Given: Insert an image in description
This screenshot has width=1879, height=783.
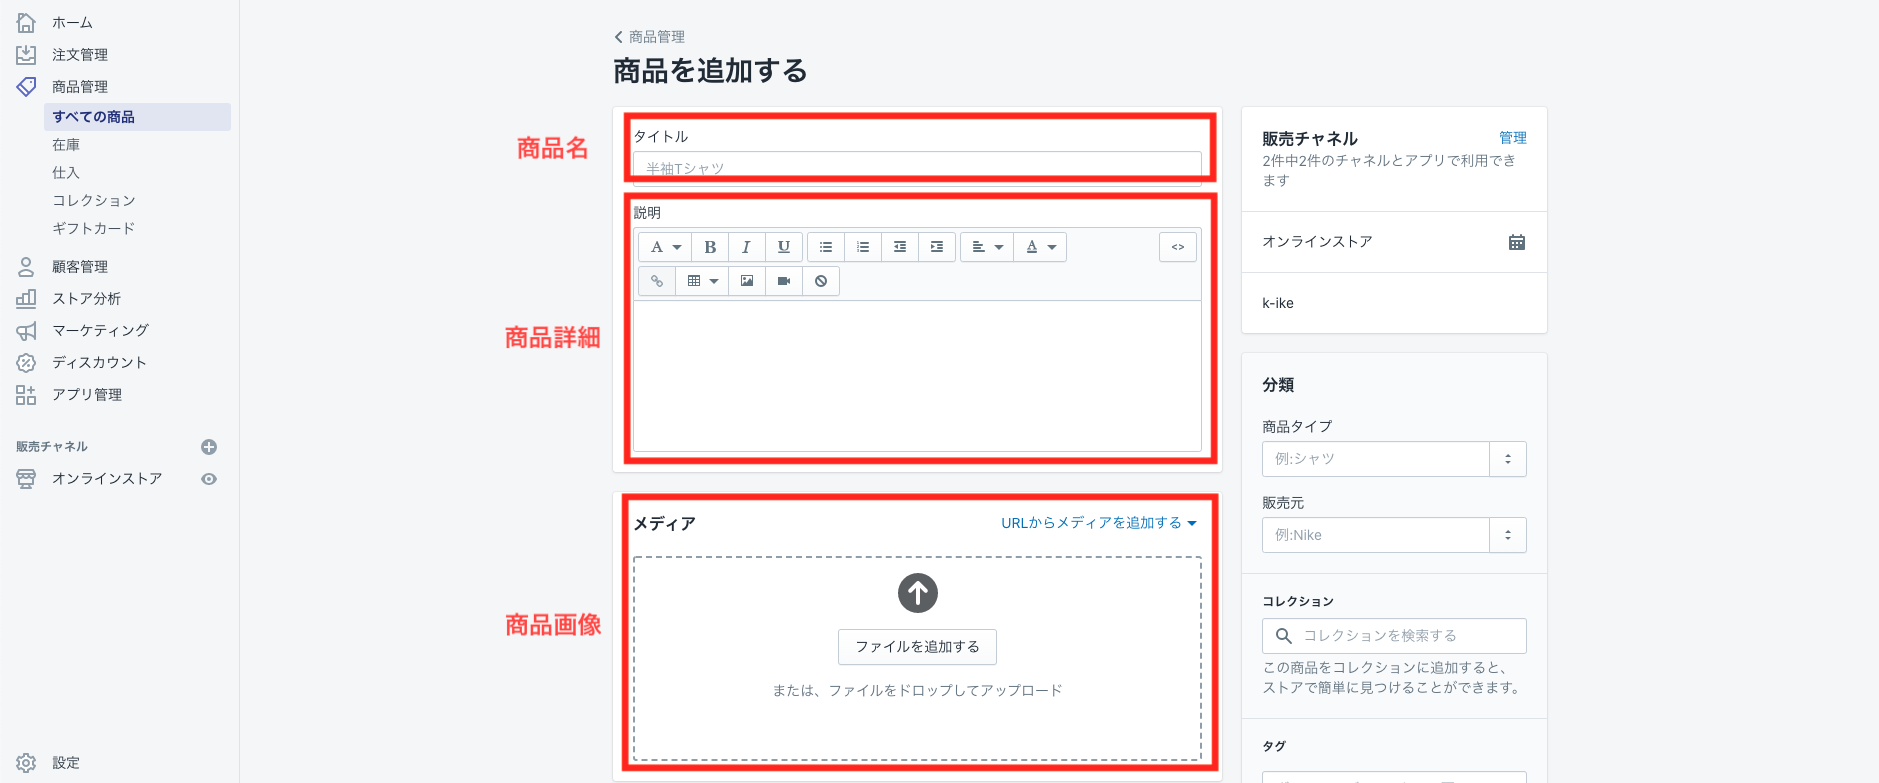Looking at the screenshot, I should 747,281.
